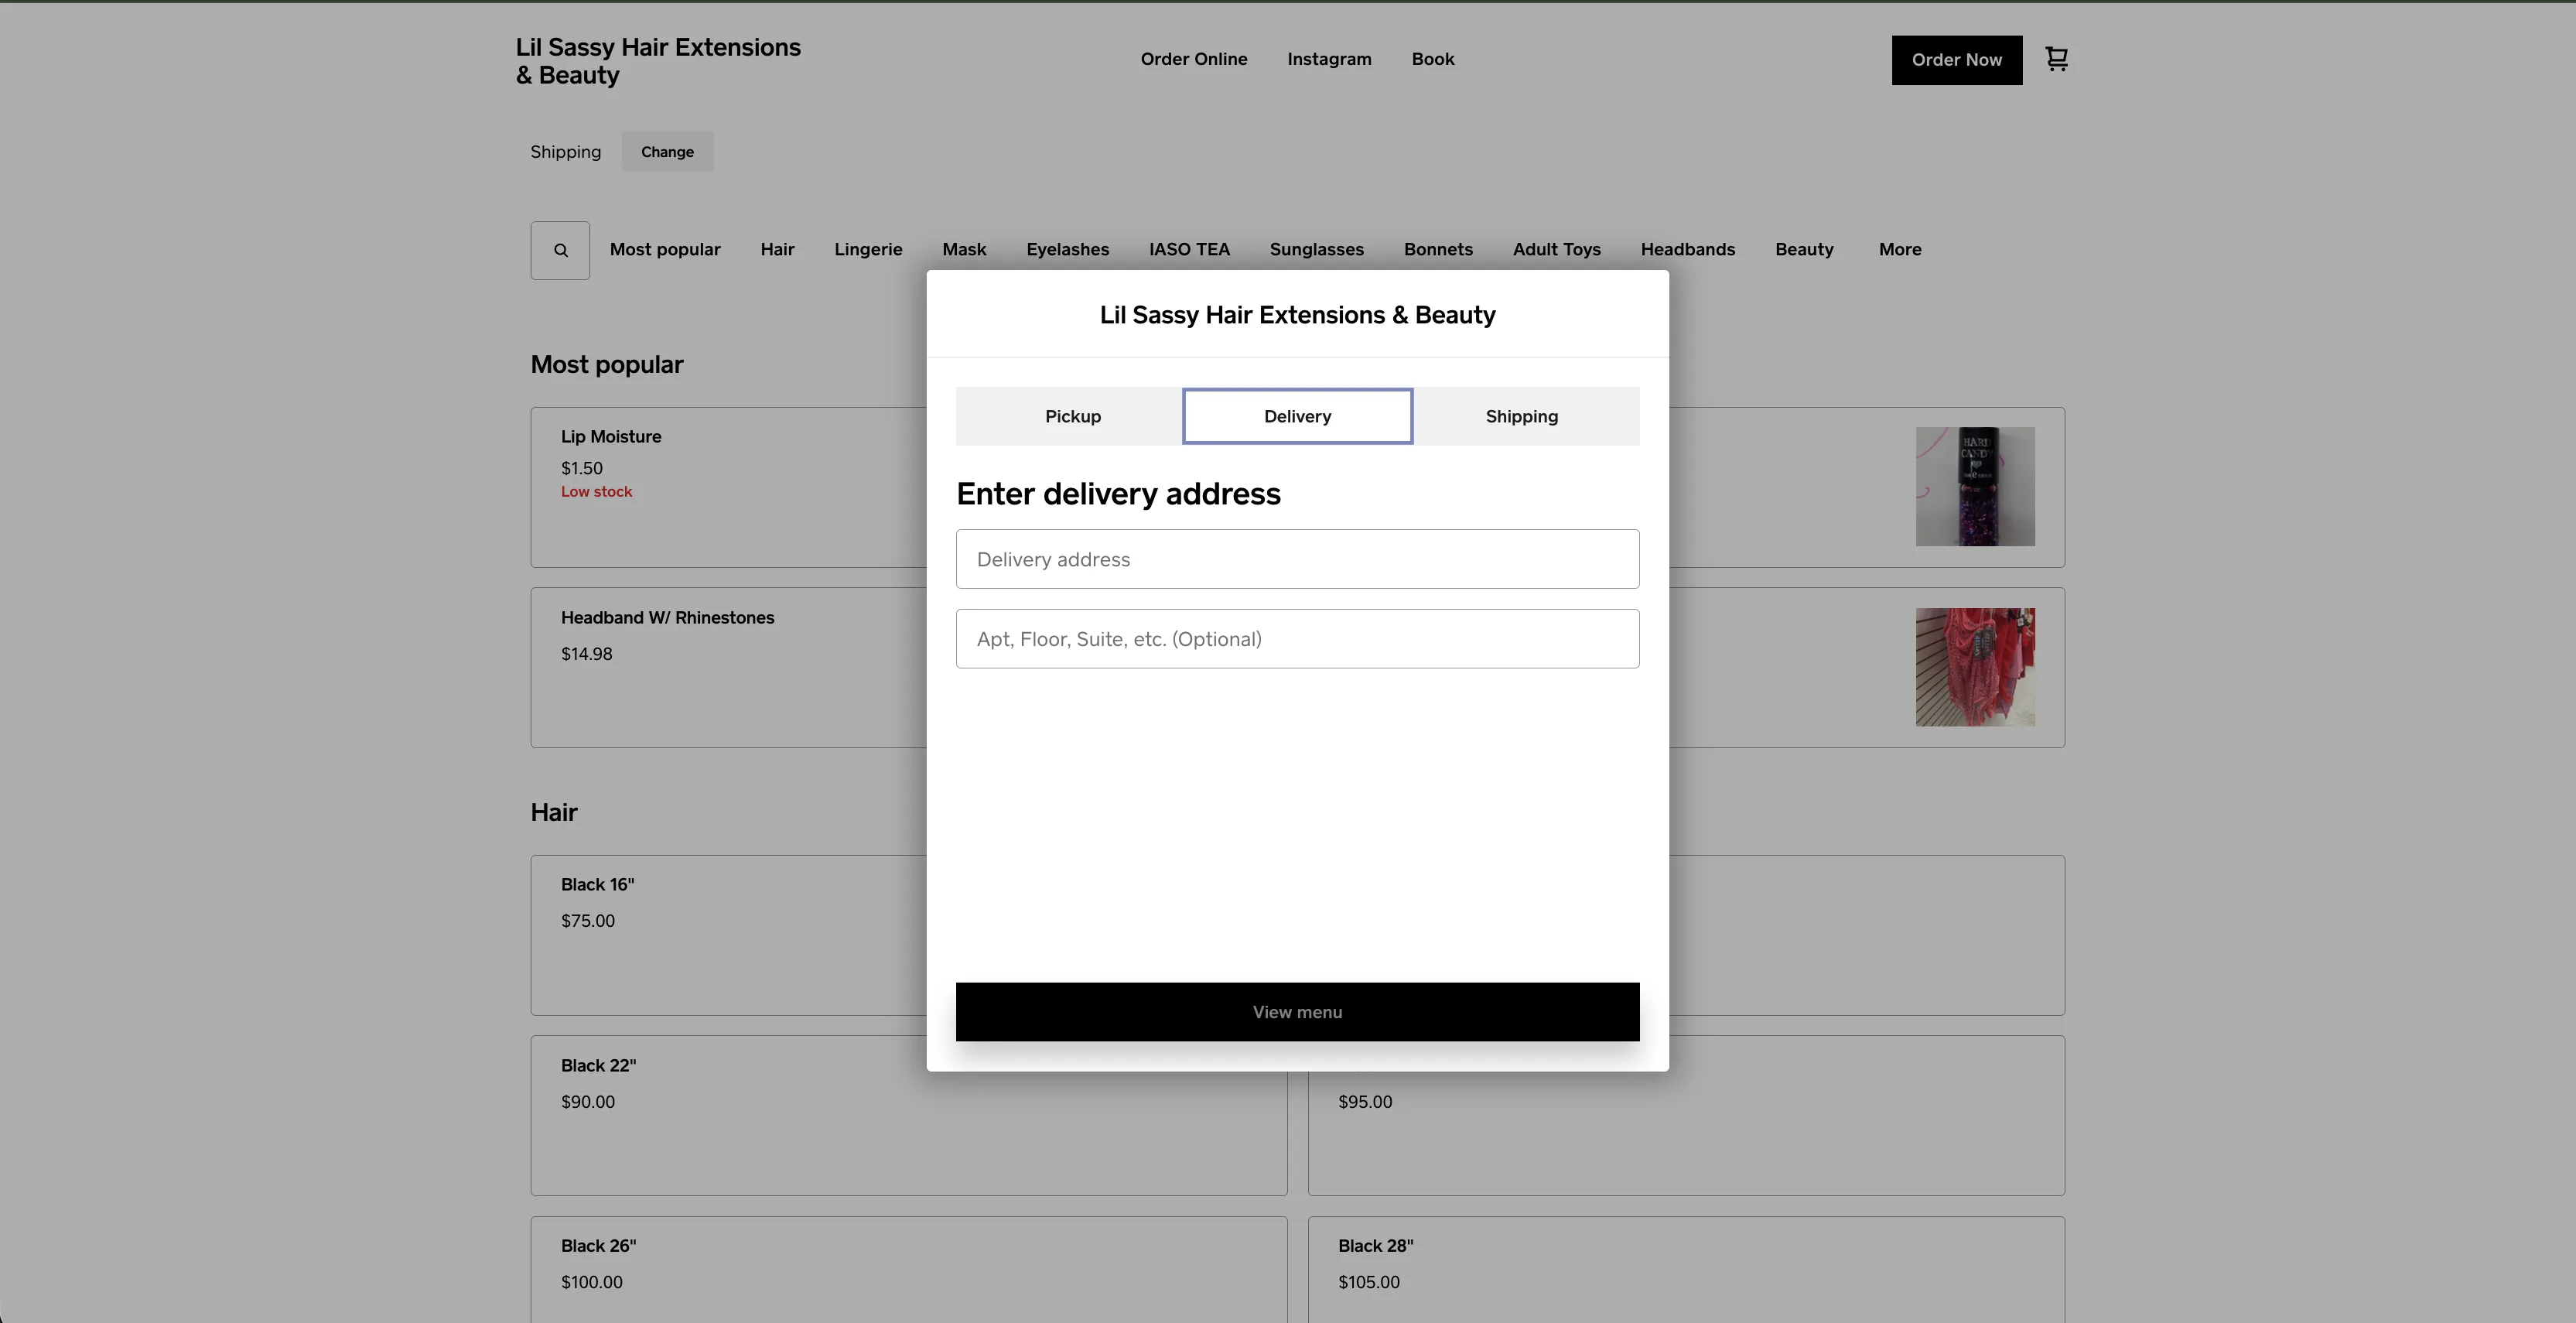Jump to Hair category
Viewport: 2576px width, 1323px height.
coord(777,249)
